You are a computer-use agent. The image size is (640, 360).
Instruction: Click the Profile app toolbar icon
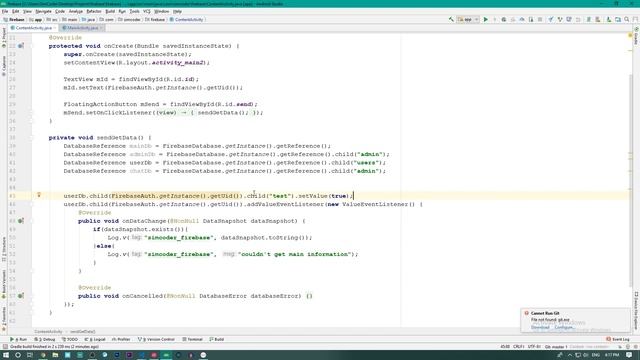[x=522, y=19]
